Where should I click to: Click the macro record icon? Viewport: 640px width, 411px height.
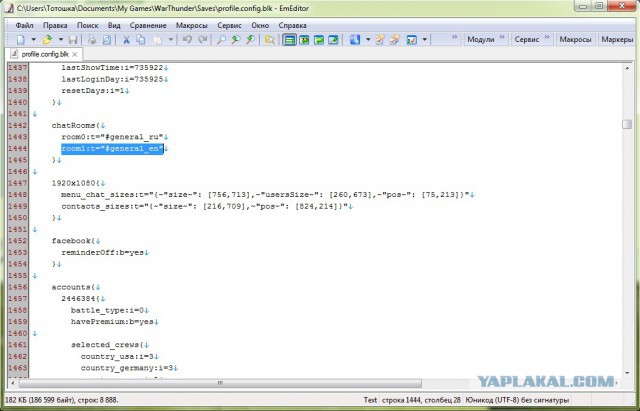380,40
